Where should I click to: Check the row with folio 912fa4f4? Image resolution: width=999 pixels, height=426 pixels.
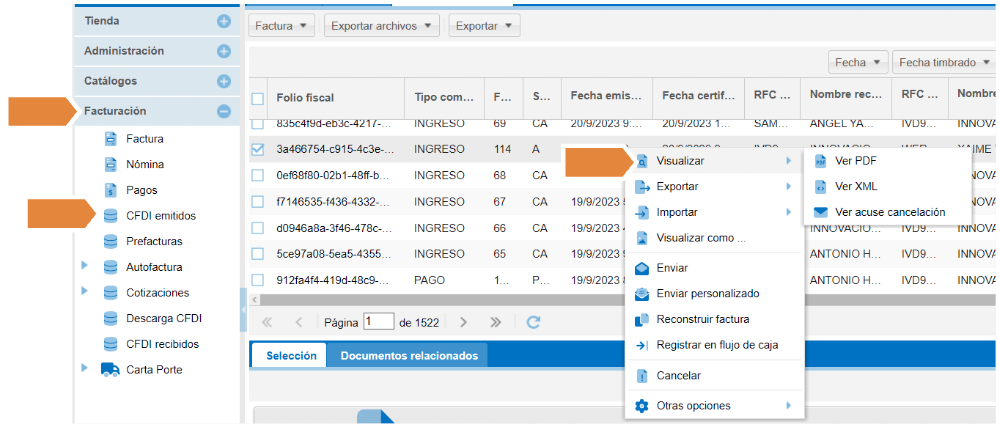258,280
